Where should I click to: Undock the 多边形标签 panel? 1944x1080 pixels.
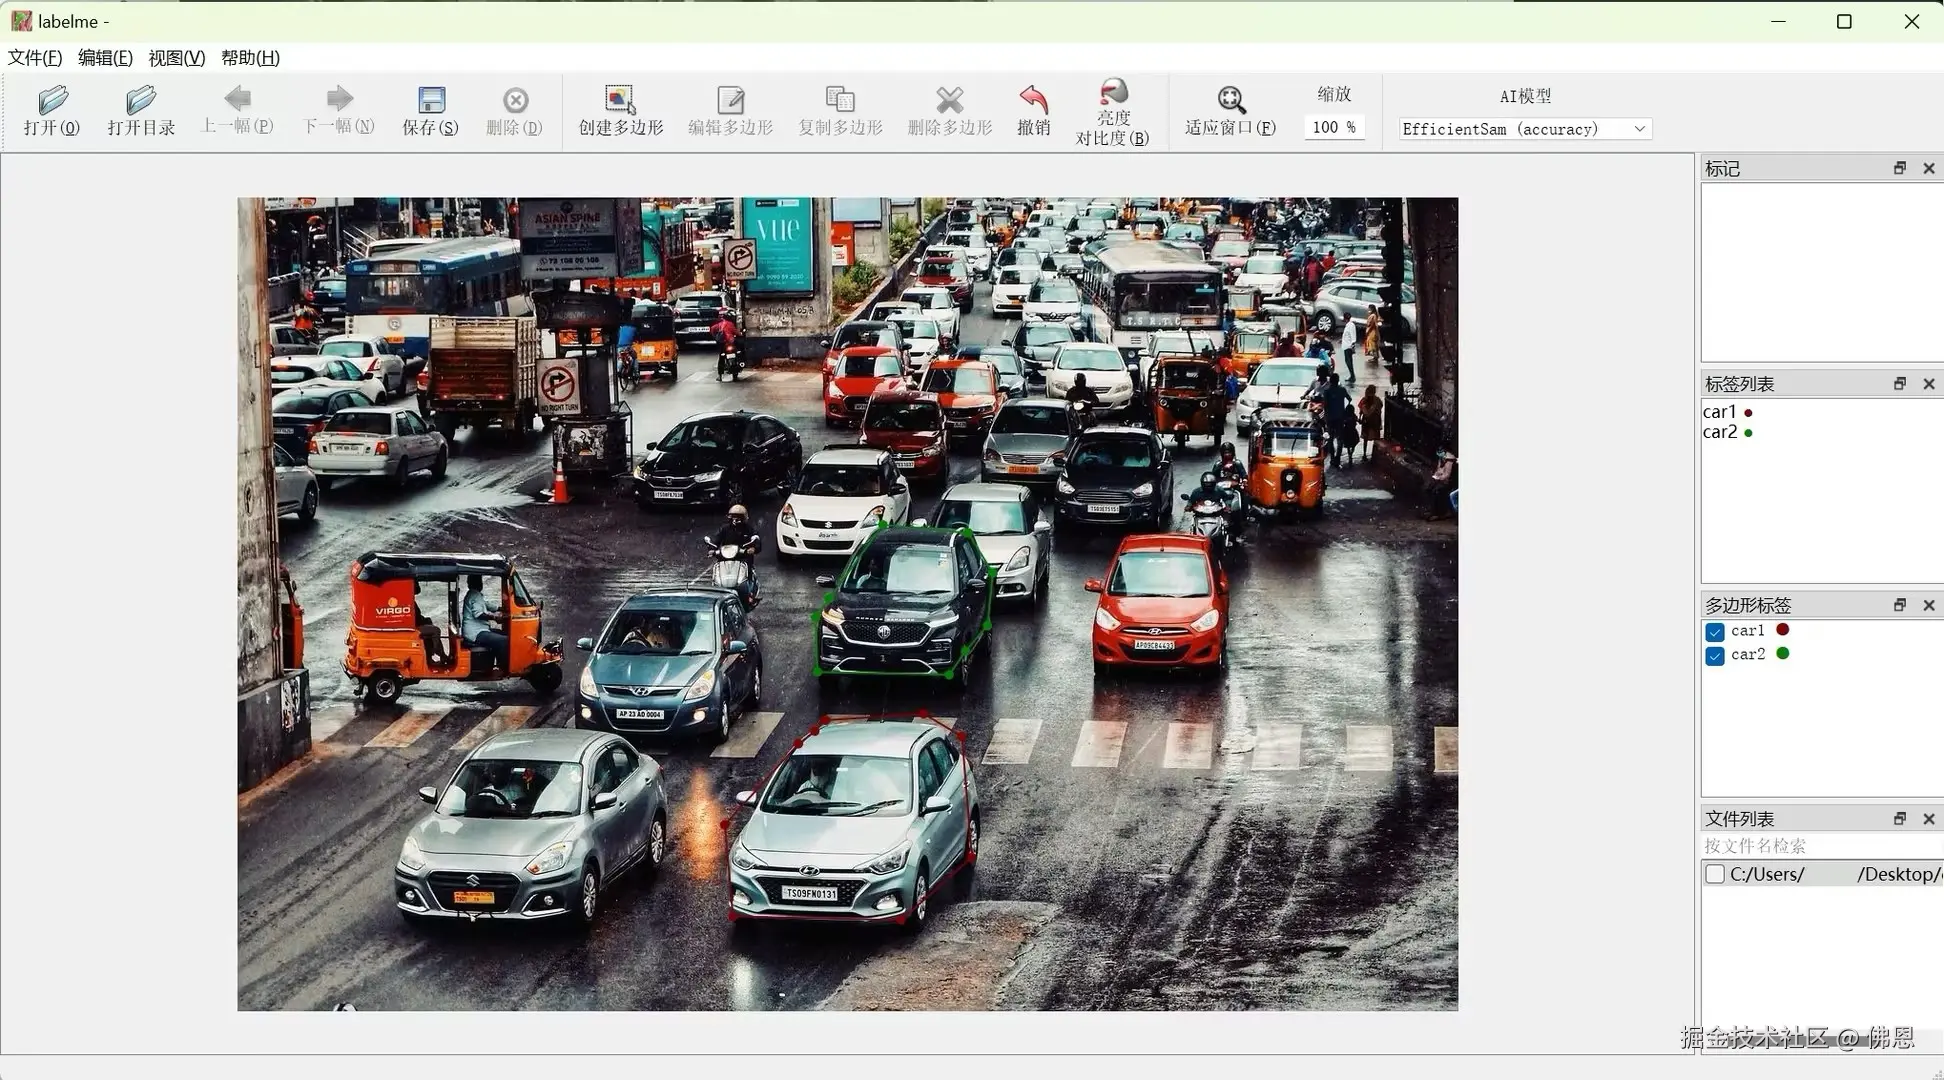[1899, 605]
